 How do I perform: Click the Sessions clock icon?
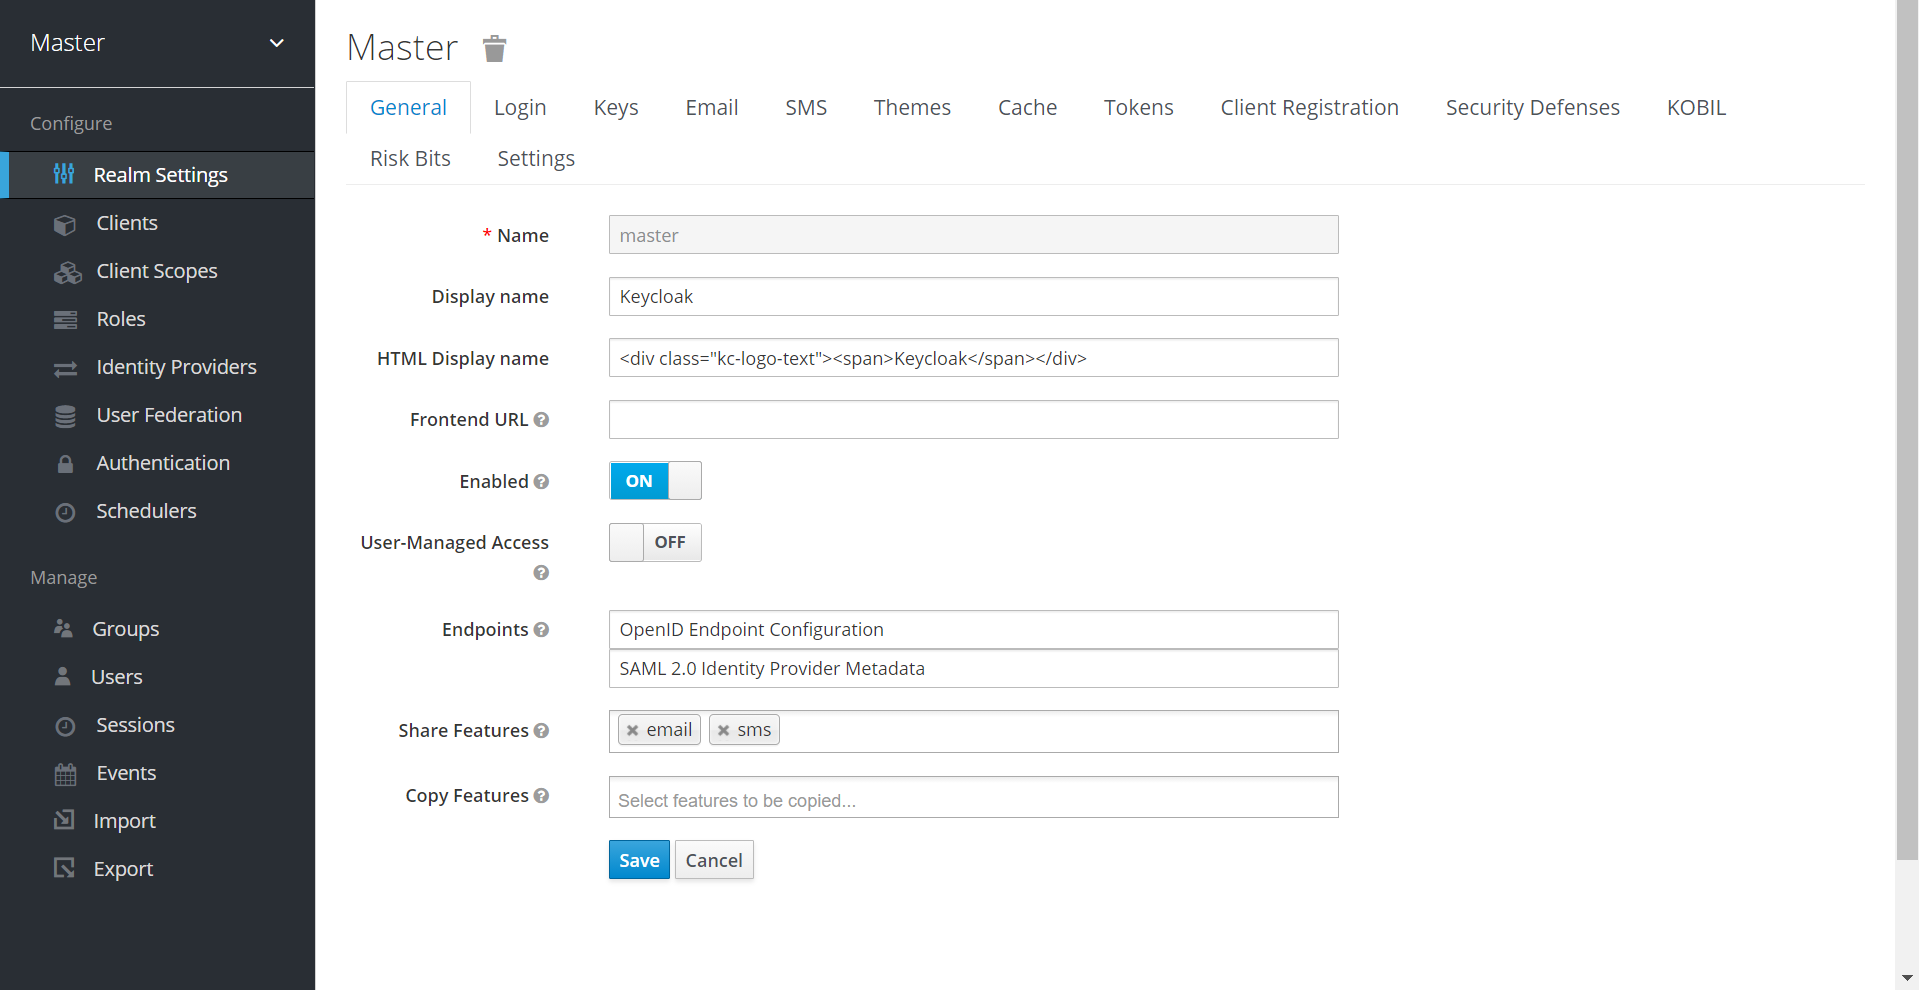pos(65,726)
